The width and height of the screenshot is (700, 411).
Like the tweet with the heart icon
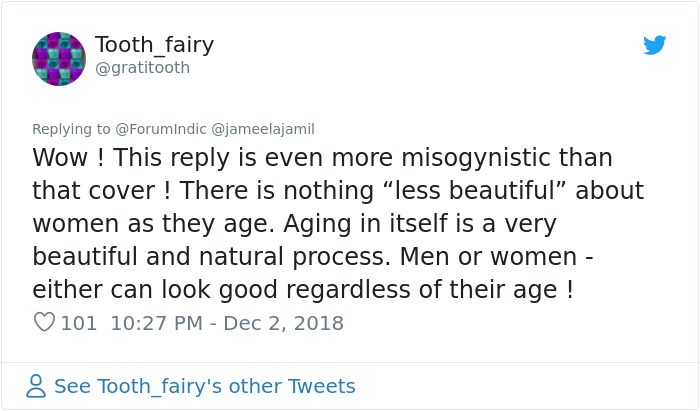[x=44, y=323]
